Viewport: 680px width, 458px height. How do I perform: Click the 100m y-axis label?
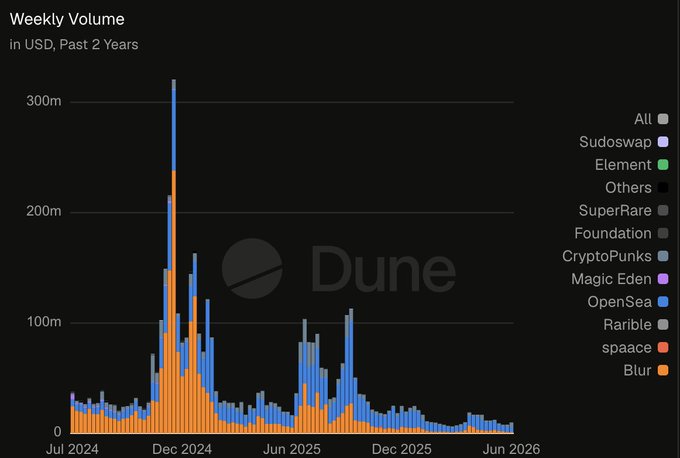44,322
